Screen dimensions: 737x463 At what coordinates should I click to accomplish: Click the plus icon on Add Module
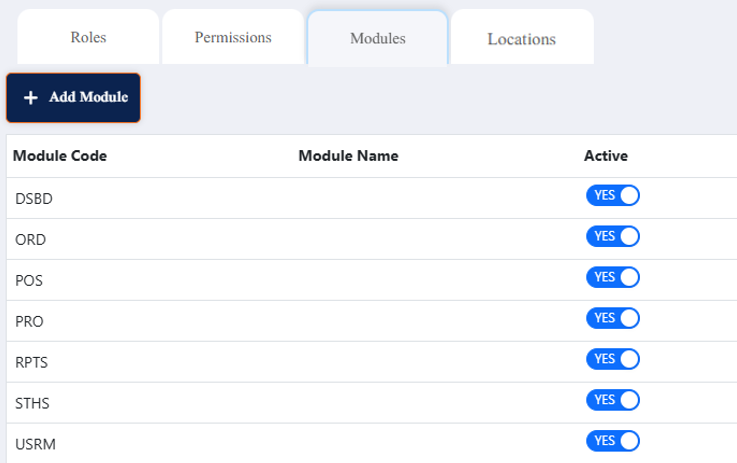pos(31,98)
